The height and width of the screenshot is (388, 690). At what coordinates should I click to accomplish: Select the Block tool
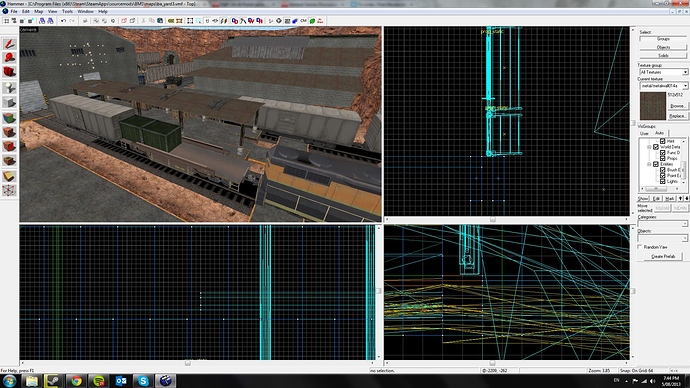[x=9, y=102]
